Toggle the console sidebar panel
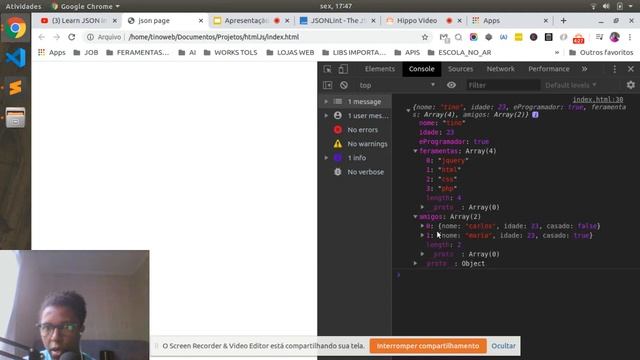The image size is (640, 360). pyautogui.click(x=327, y=85)
